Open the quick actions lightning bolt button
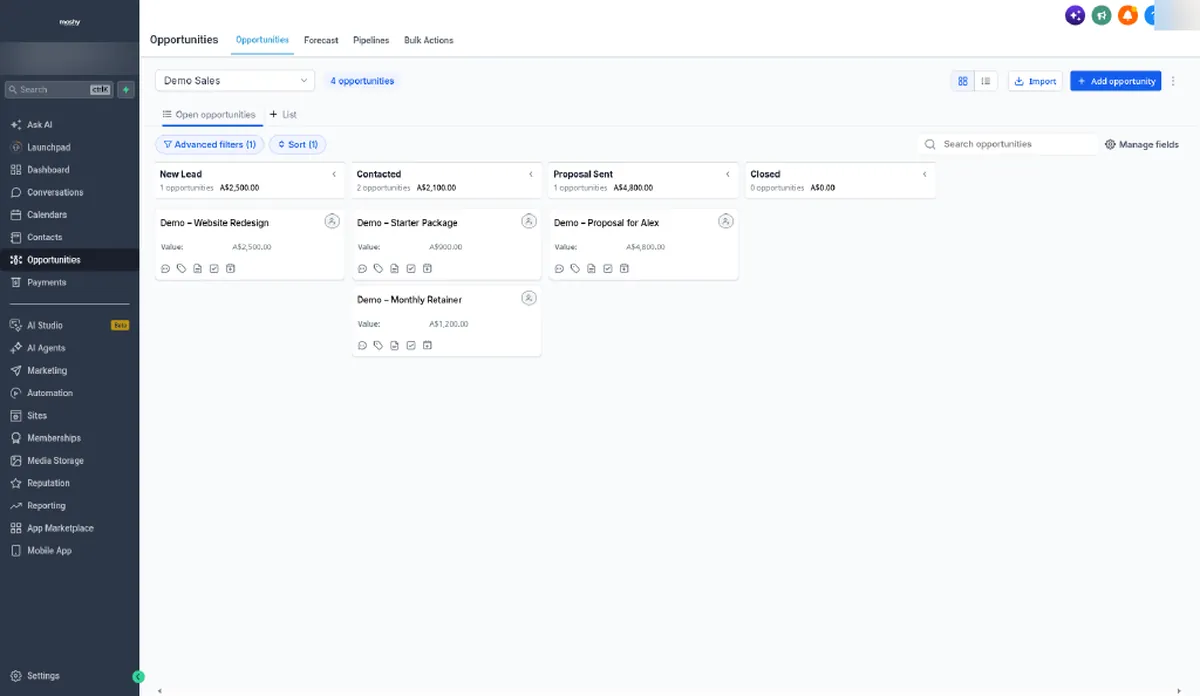The height and width of the screenshot is (696, 1200). (x=126, y=89)
